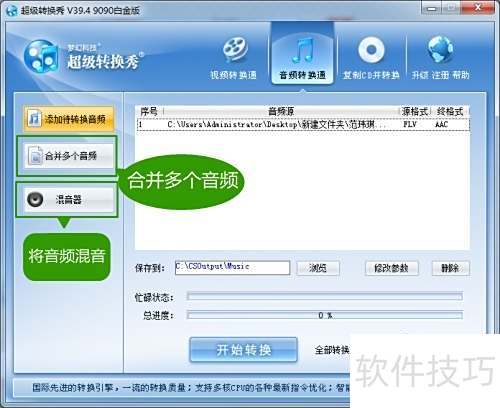Click the 浏览 browse button
The height and width of the screenshot is (408, 500).
point(318,268)
